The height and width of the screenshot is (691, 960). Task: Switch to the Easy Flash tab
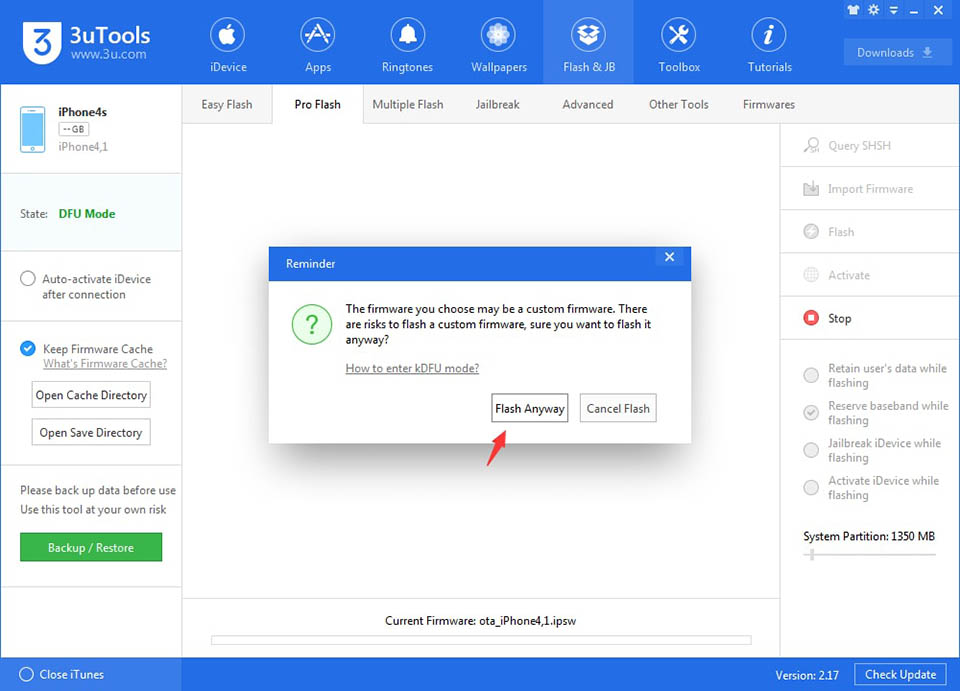pos(227,105)
